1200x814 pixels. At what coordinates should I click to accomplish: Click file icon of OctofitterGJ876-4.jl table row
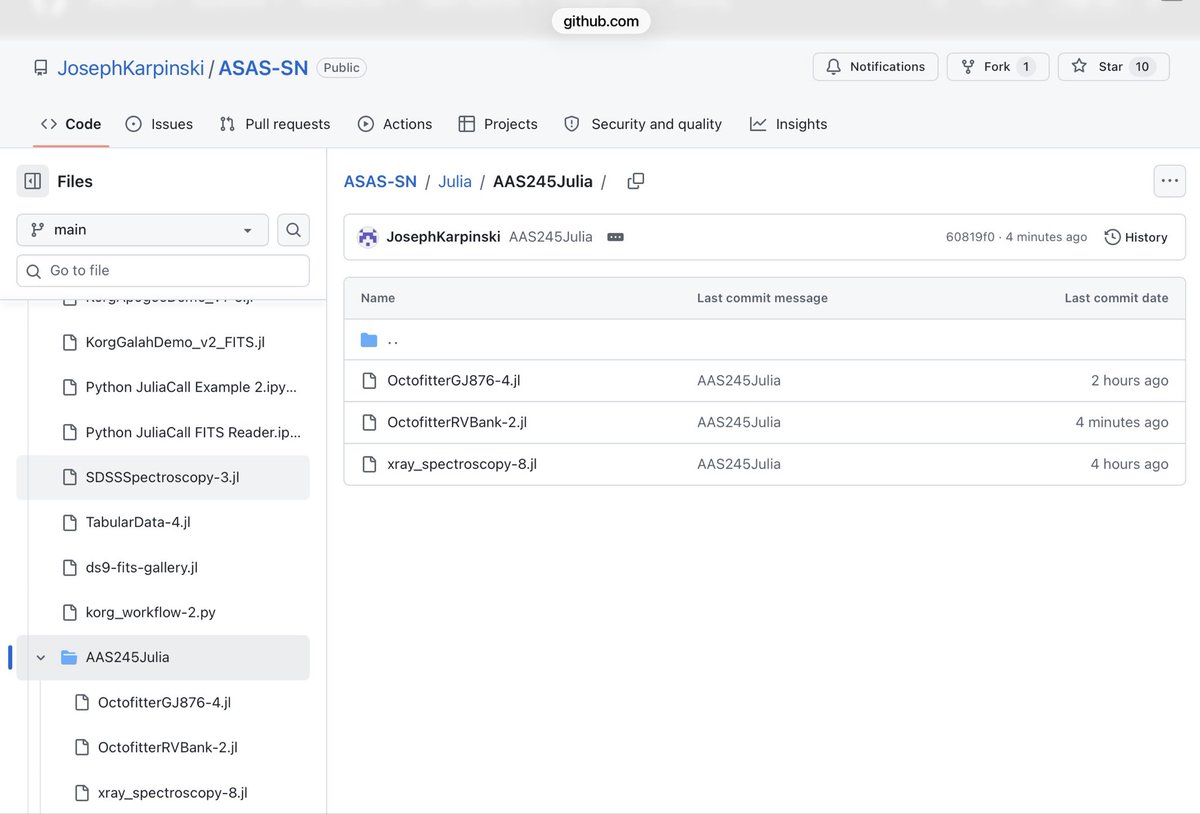coord(369,380)
